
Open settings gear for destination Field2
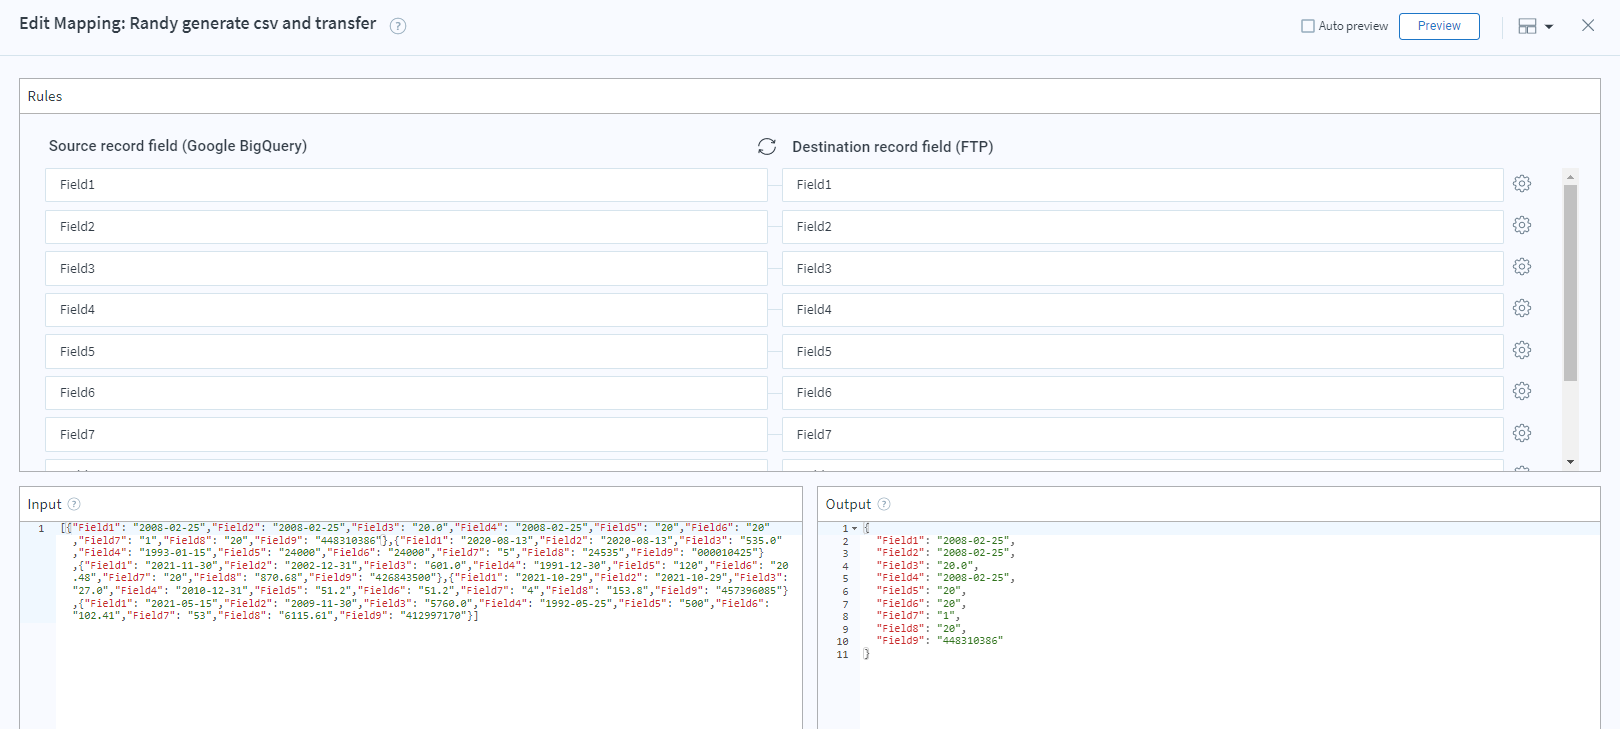(1522, 226)
